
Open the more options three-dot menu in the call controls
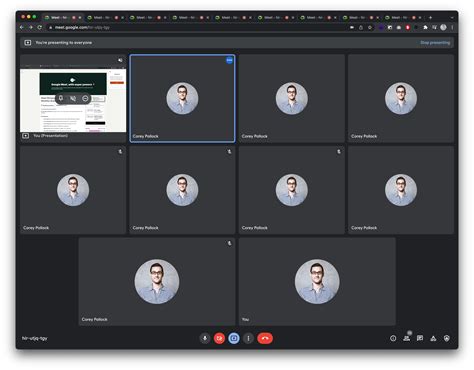[248, 338]
